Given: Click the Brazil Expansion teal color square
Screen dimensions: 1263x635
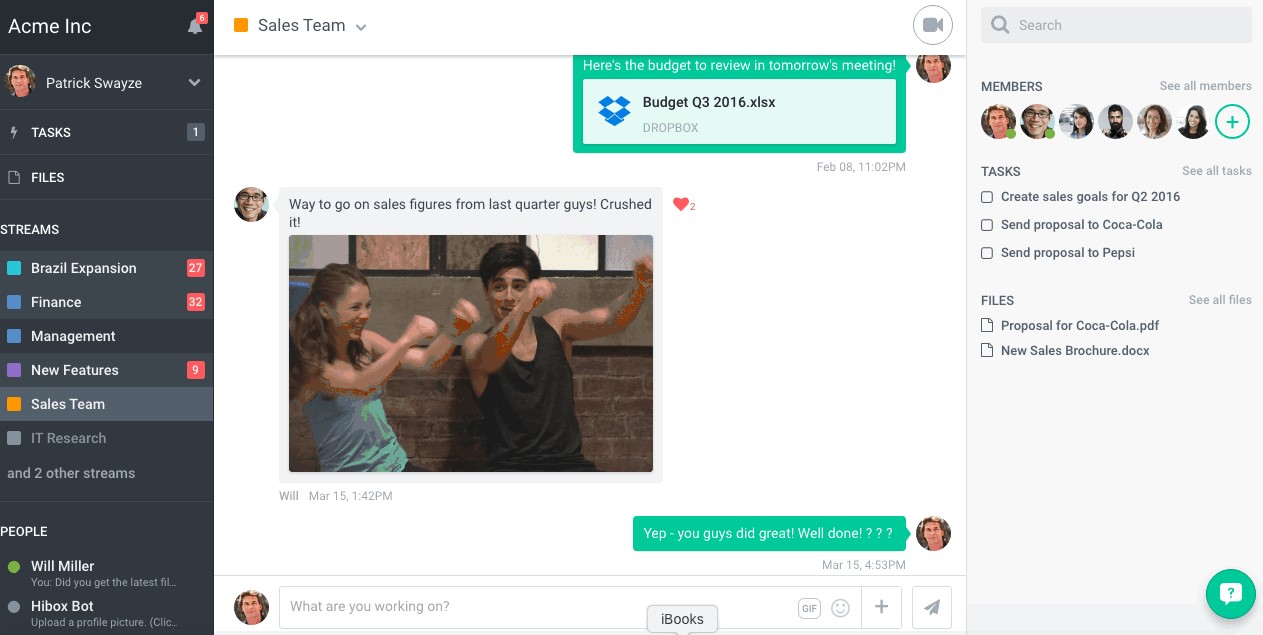Looking at the screenshot, I should (x=14, y=268).
